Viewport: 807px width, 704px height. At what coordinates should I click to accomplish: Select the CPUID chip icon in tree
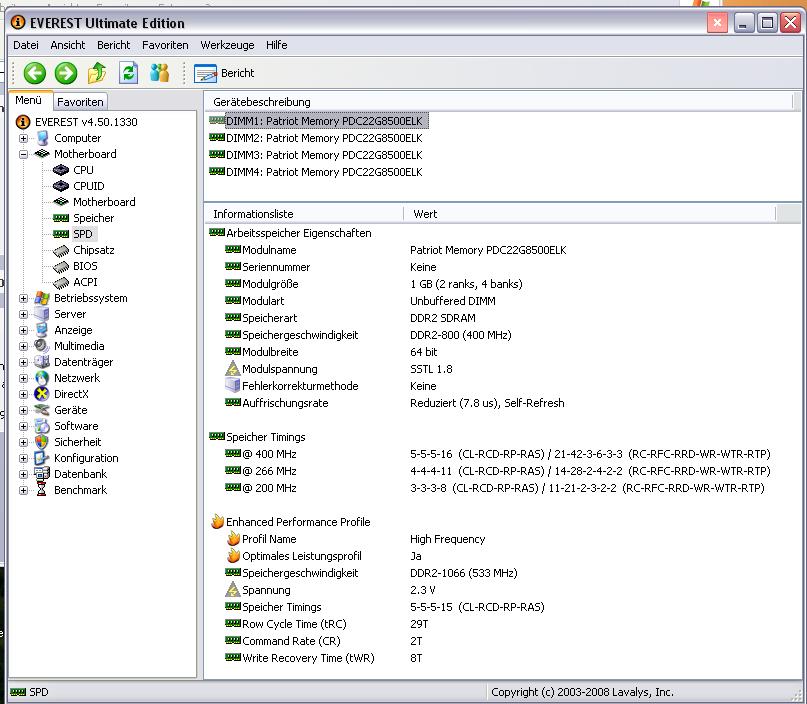pos(61,186)
